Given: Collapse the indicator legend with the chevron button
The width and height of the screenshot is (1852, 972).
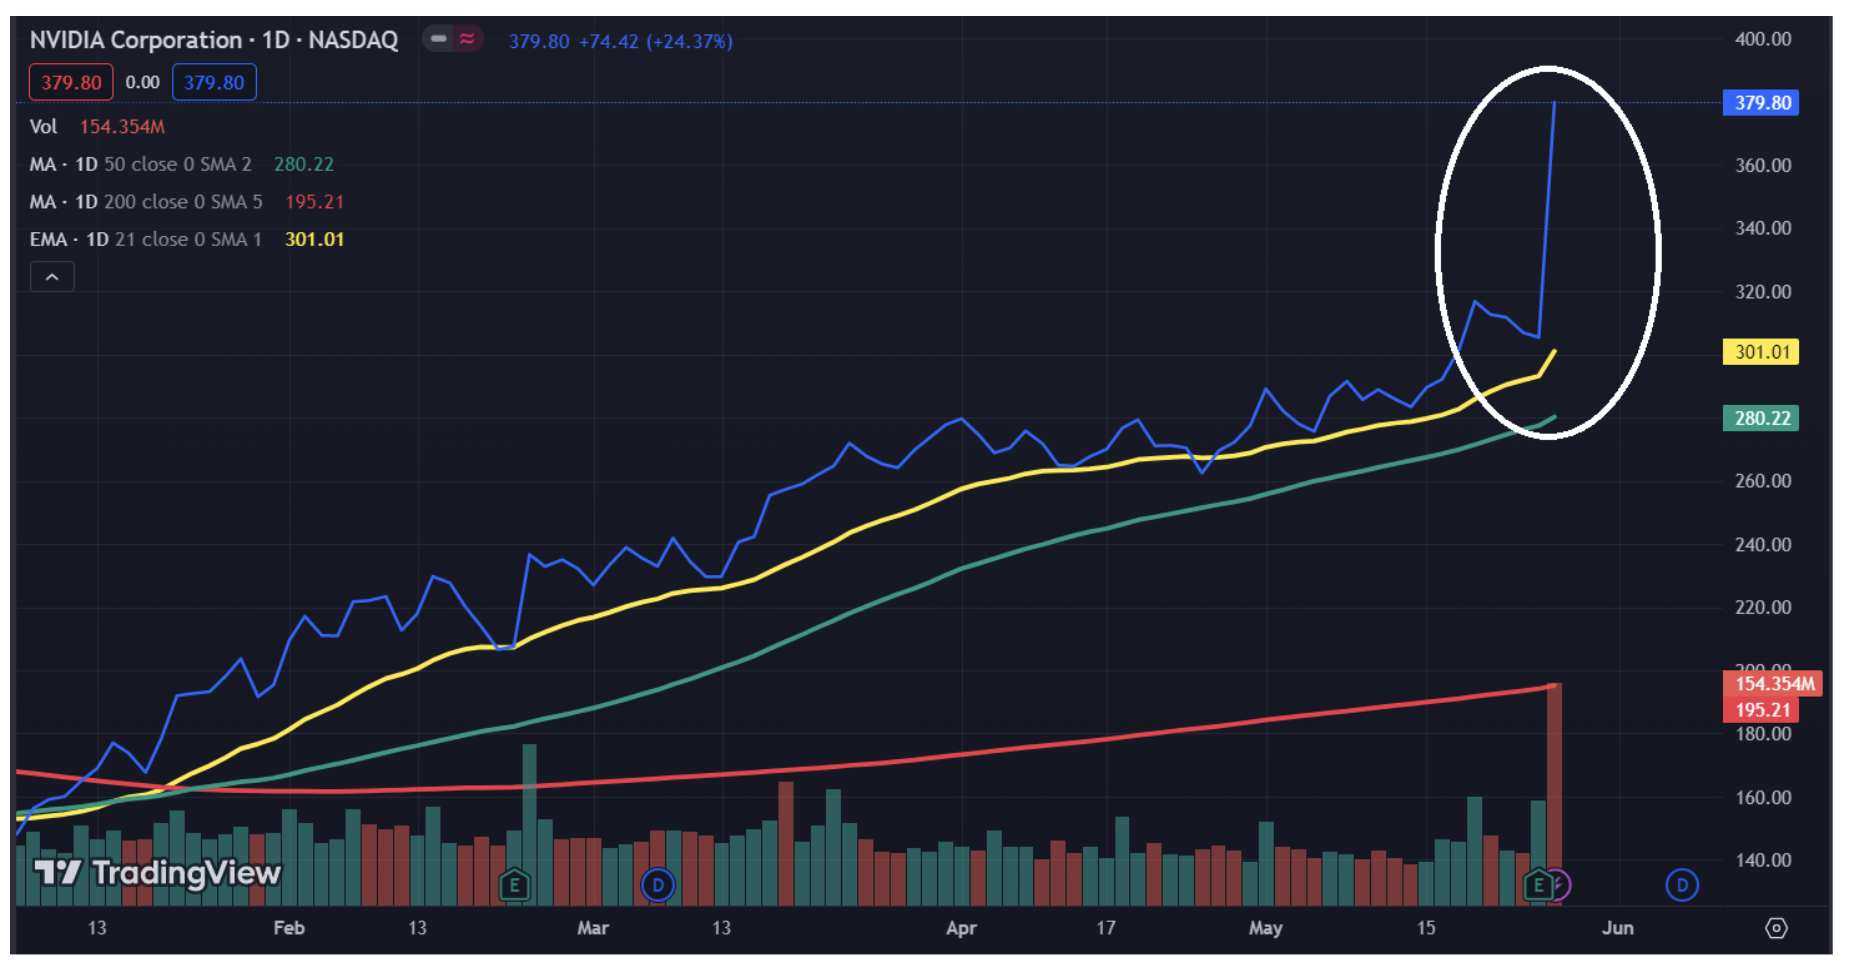Looking at the screenshot, I should pyautogui.click(x=51, y=276).
